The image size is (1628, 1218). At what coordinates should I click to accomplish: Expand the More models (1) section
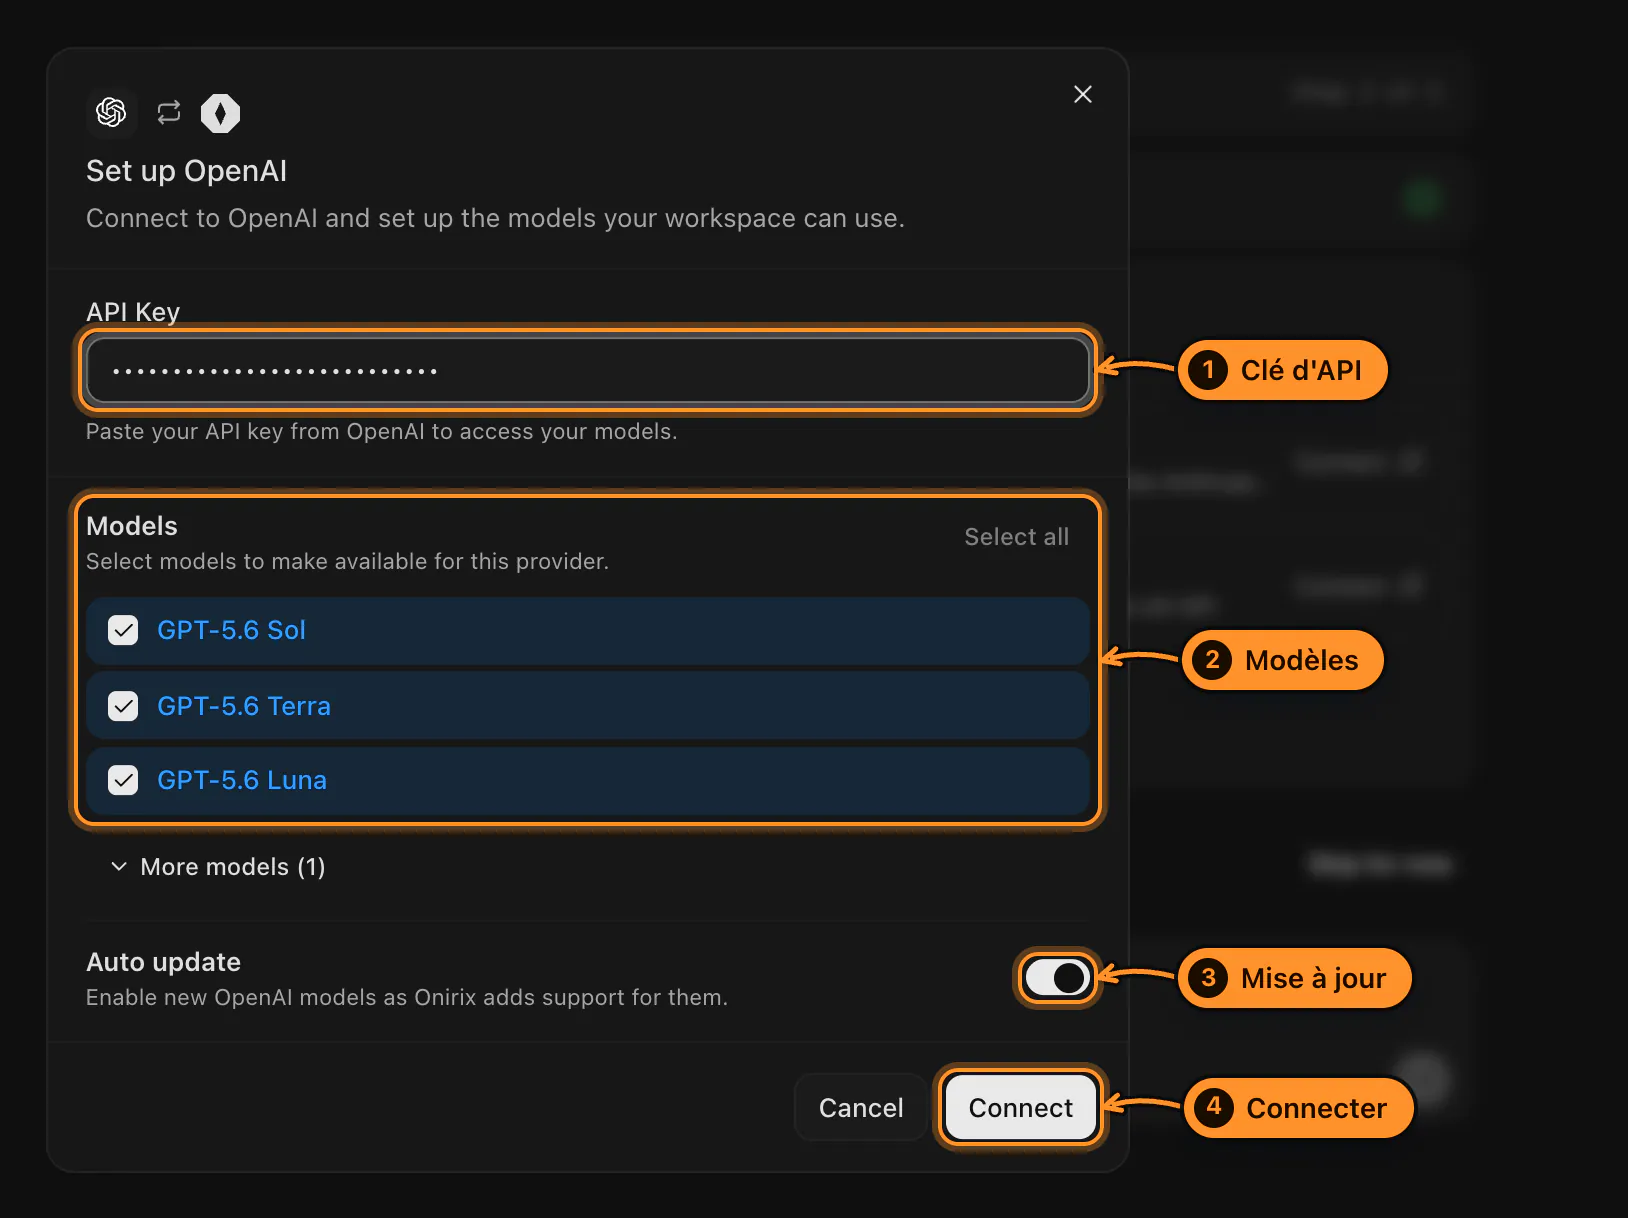click(218, 867)
